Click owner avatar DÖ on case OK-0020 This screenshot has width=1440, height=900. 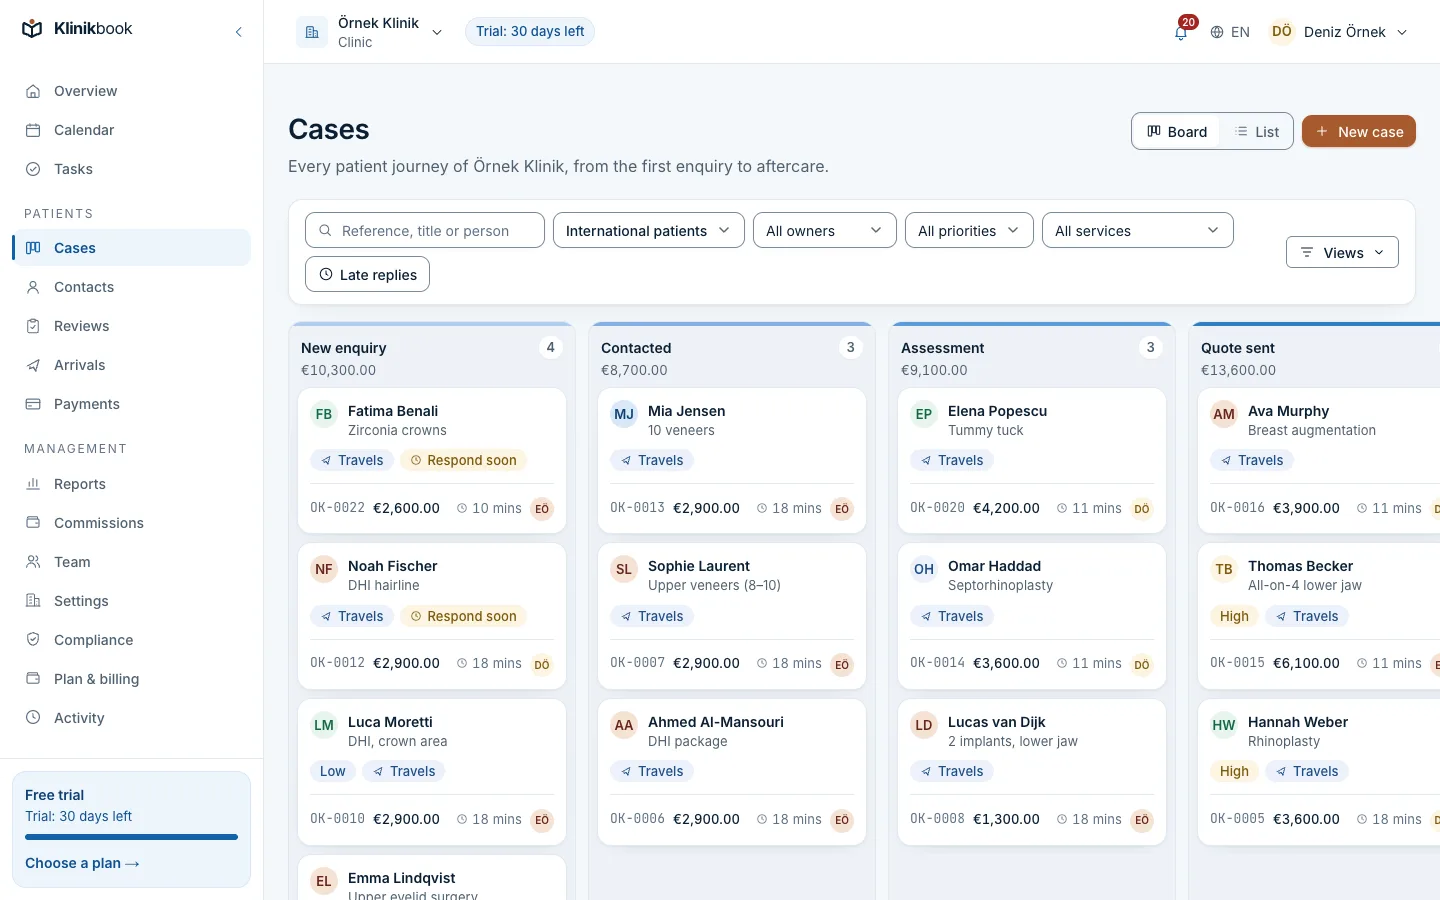point(1142,508)
